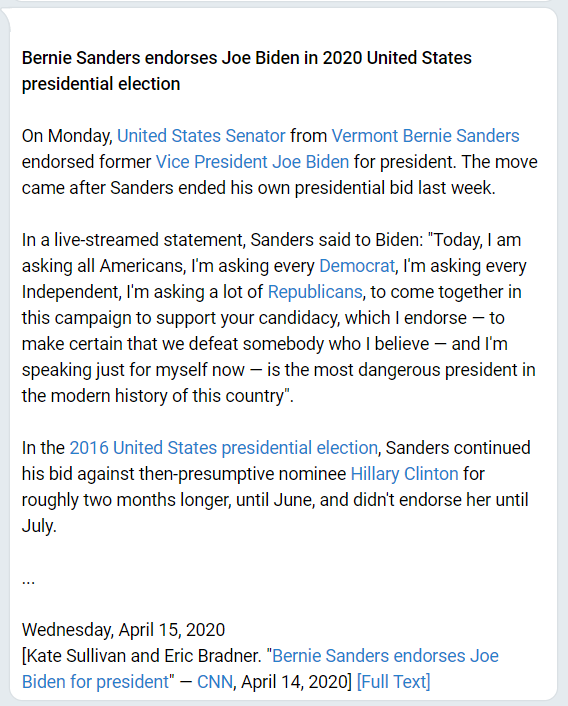This screenshot has height=706, width=568.
Task: Visit the Hillary Clinton link
Action: coord(404,474)
